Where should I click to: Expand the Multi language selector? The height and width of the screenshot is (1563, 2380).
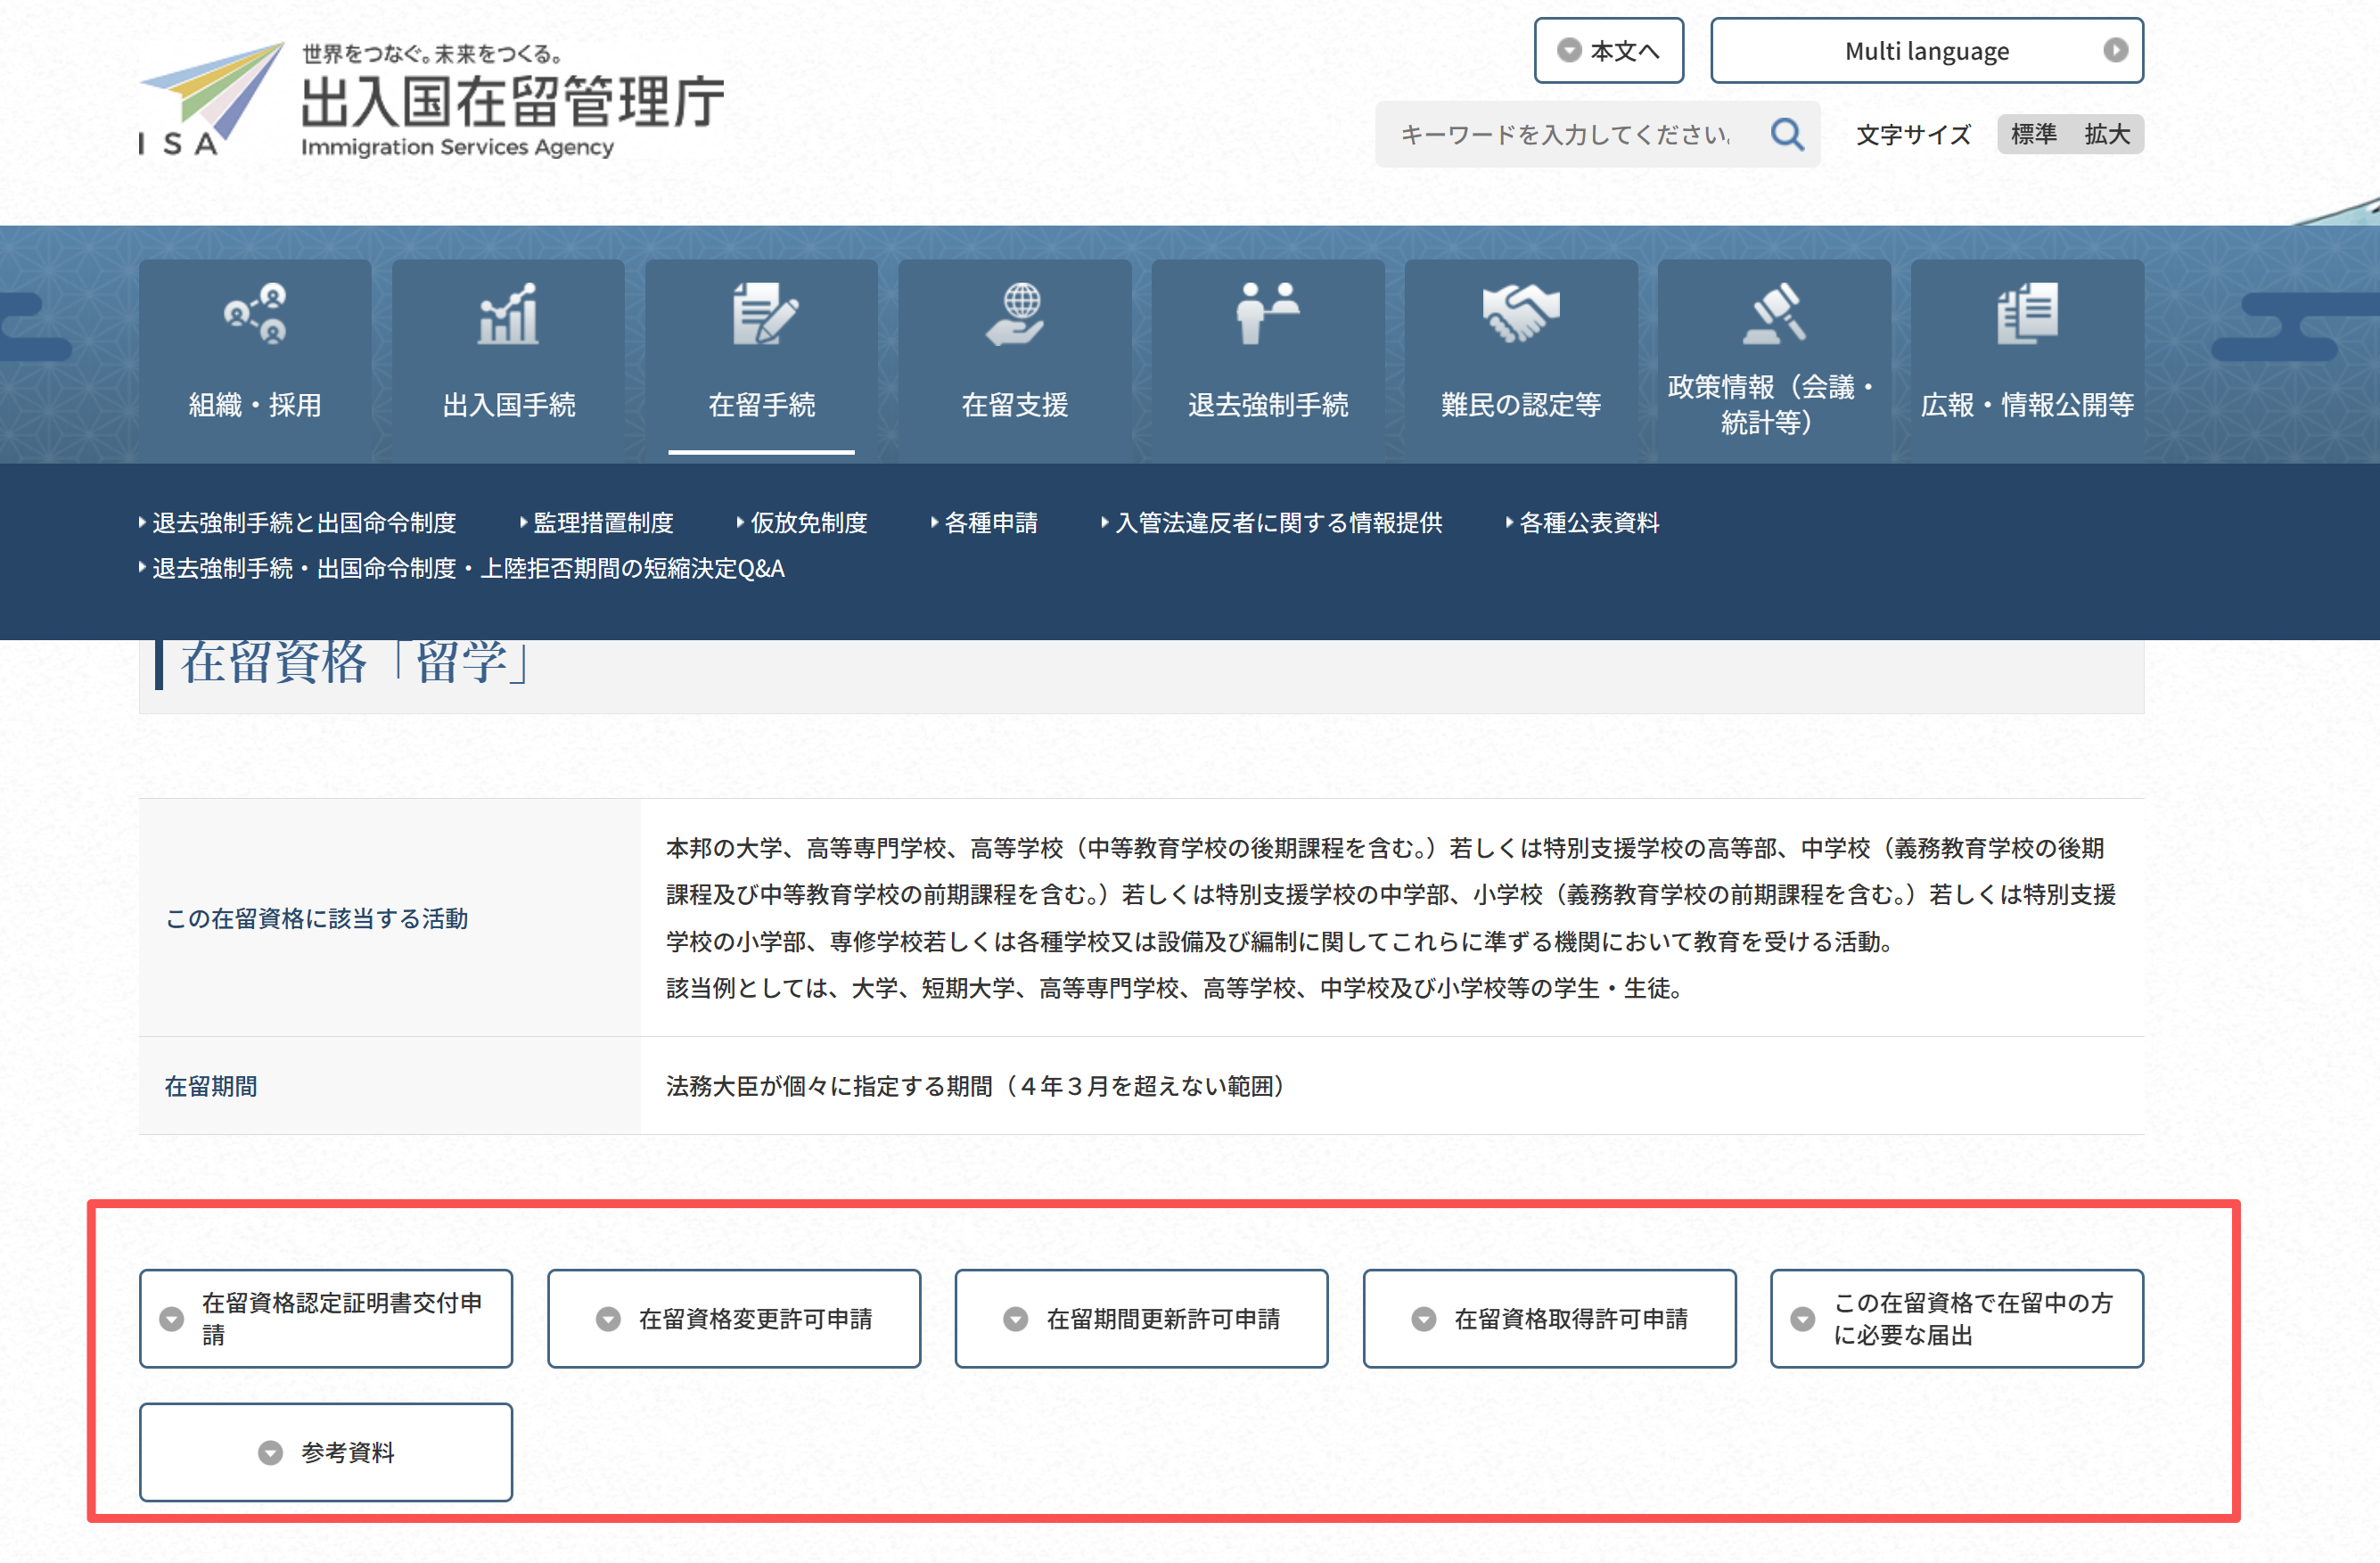point(1926,50)
